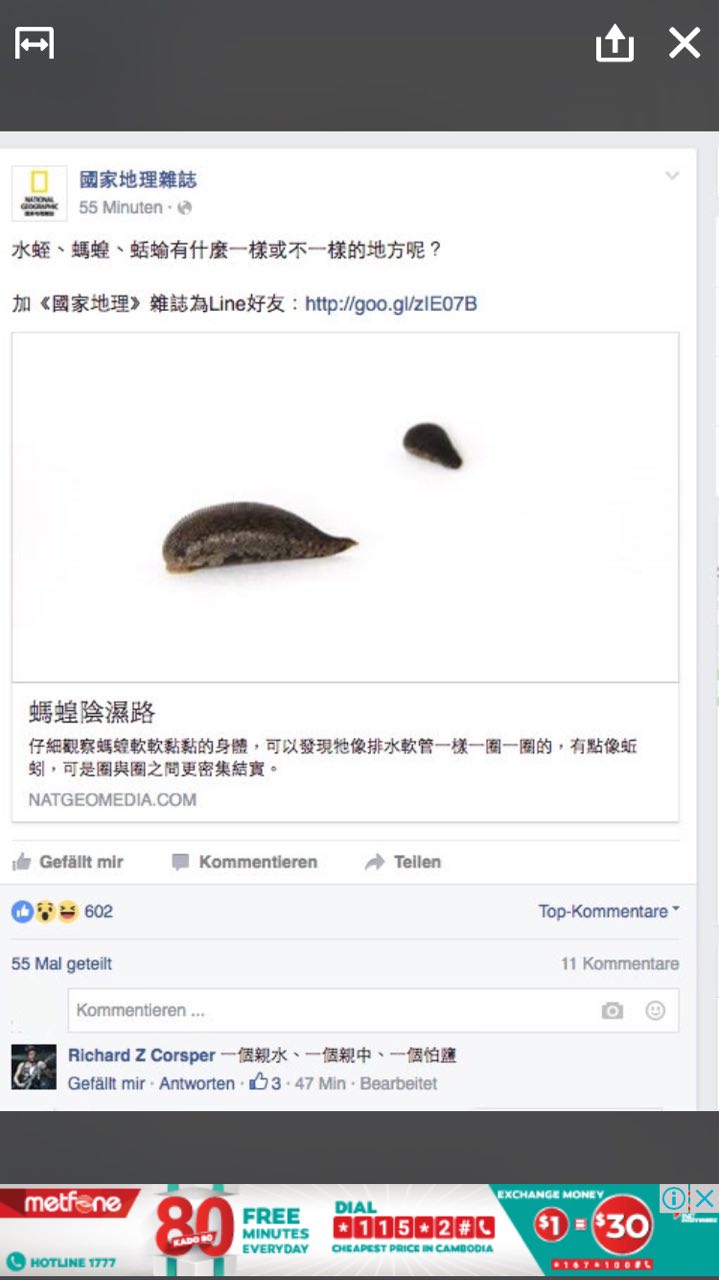
Task: Close the image viewer with X
Action: 684,43
